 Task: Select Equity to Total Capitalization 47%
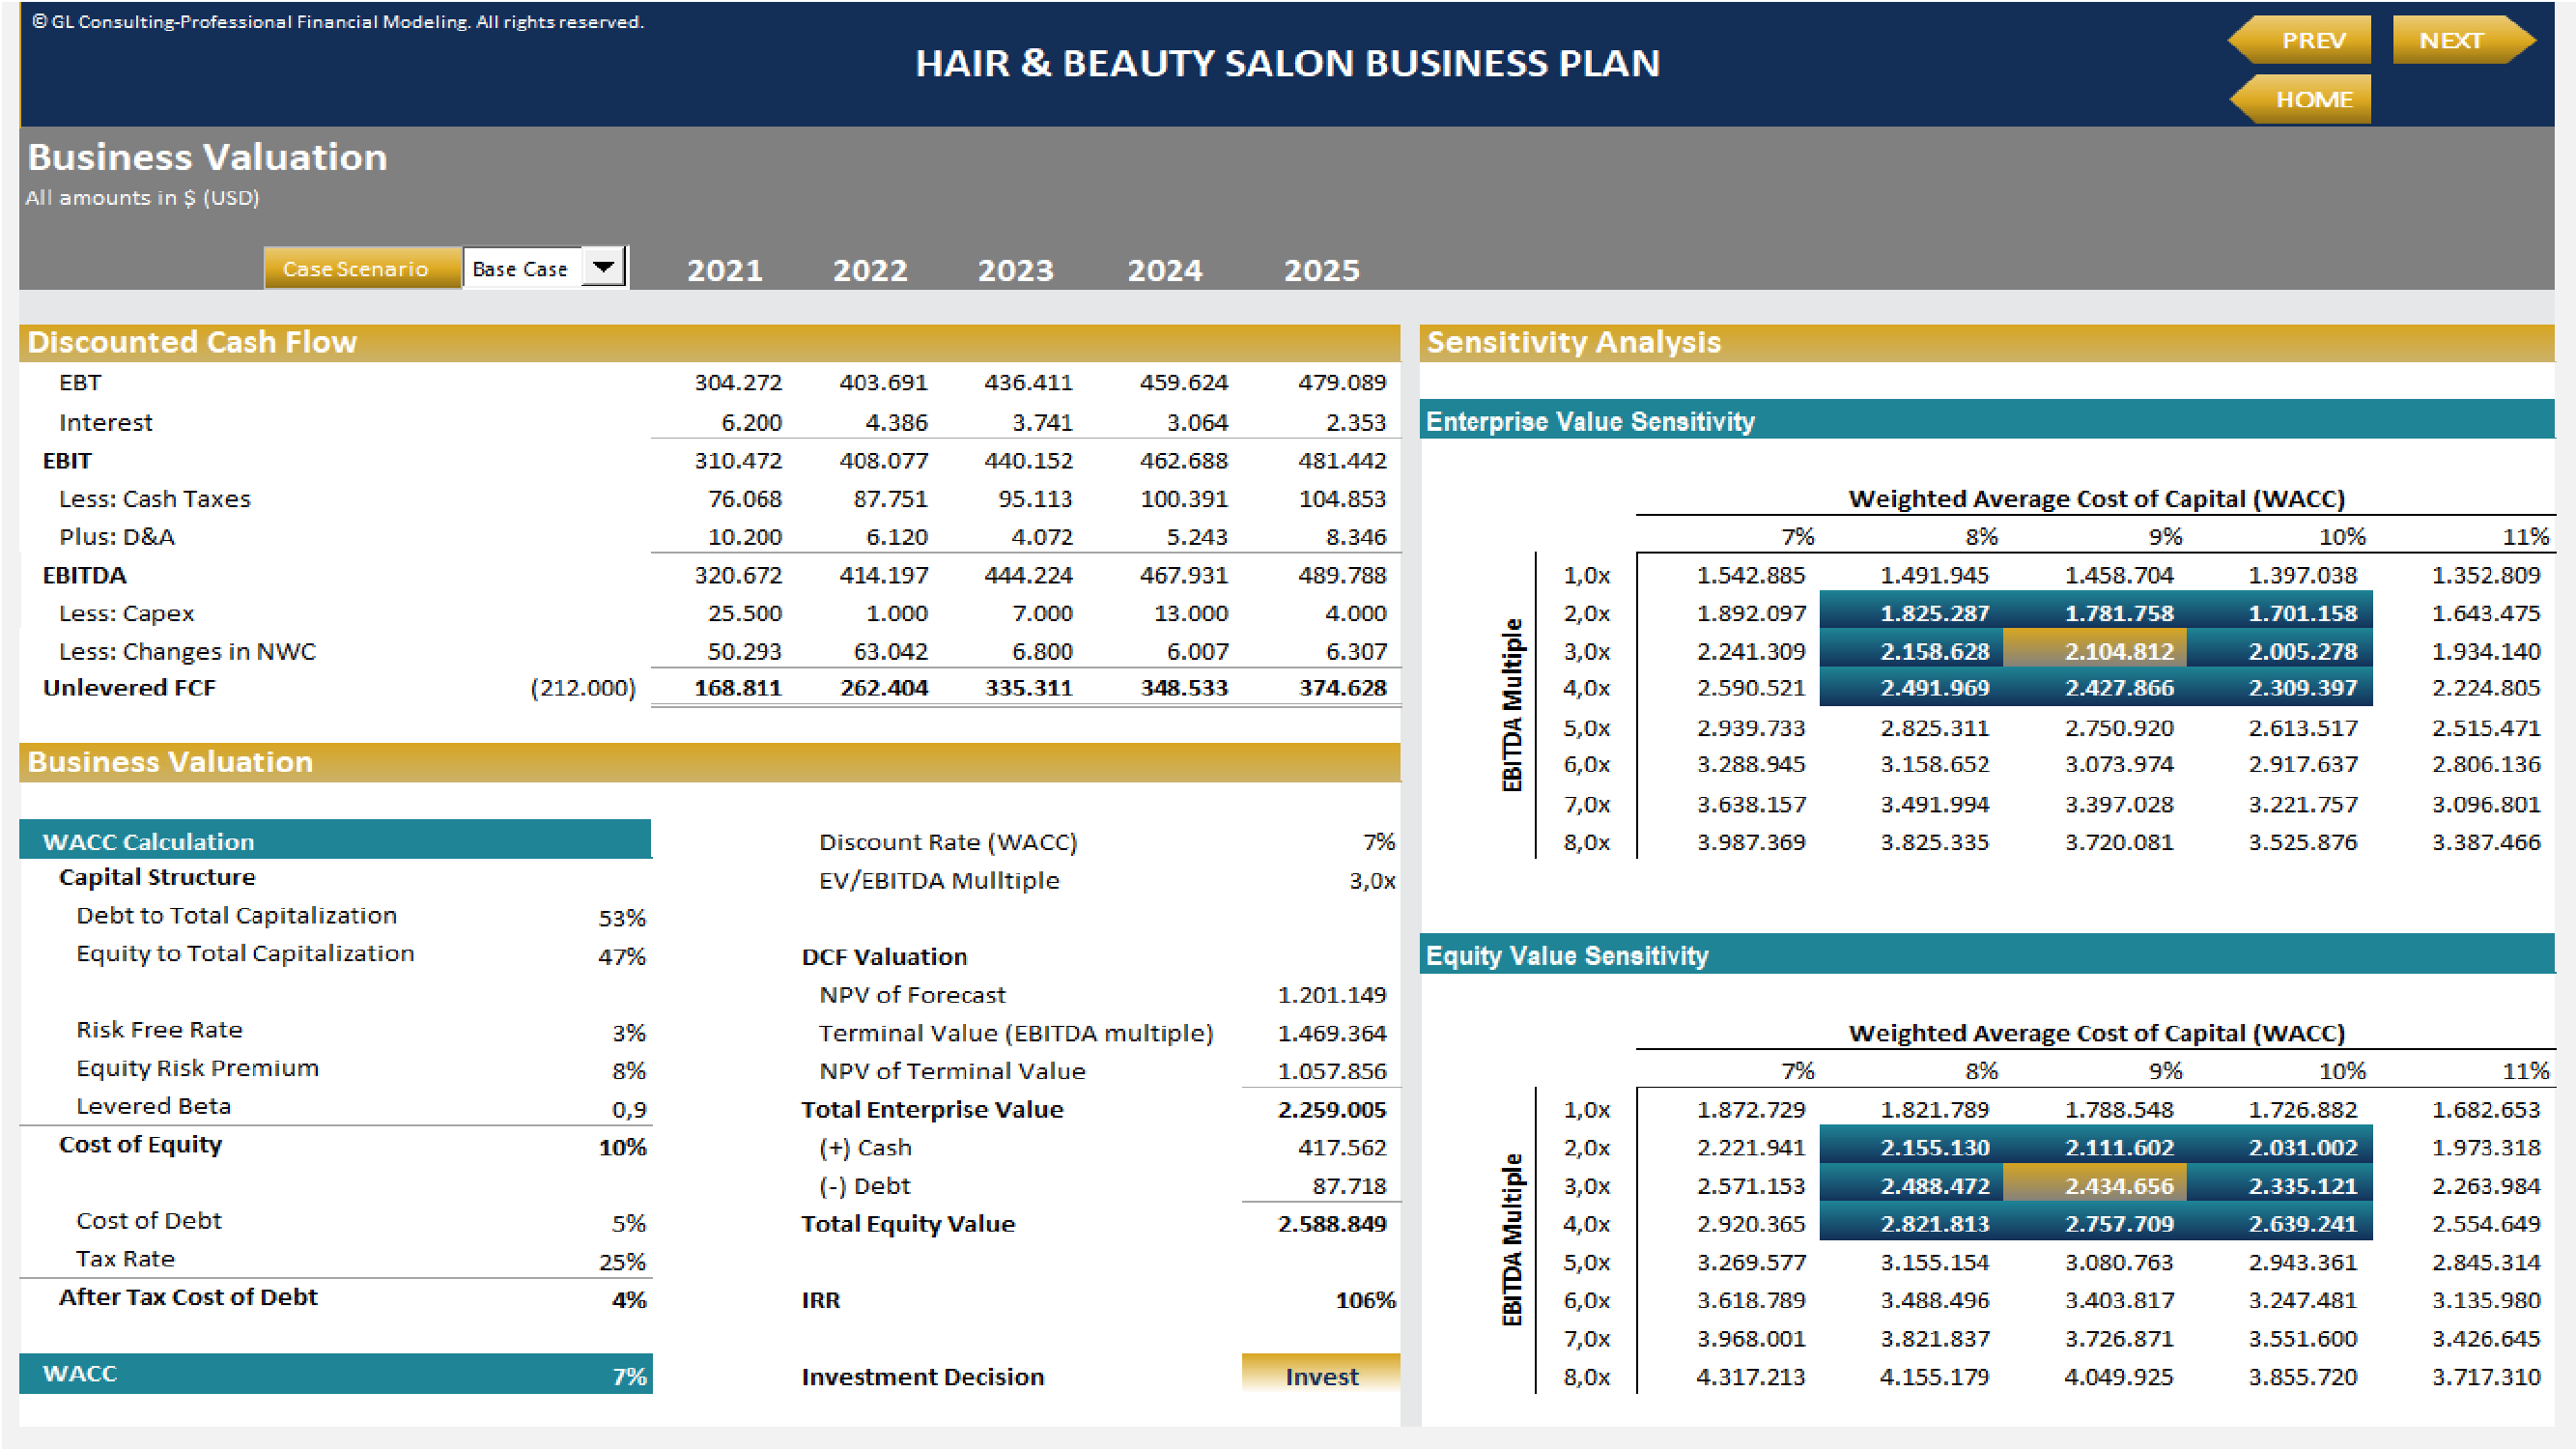pyautogui.click(x=621, y=956)
